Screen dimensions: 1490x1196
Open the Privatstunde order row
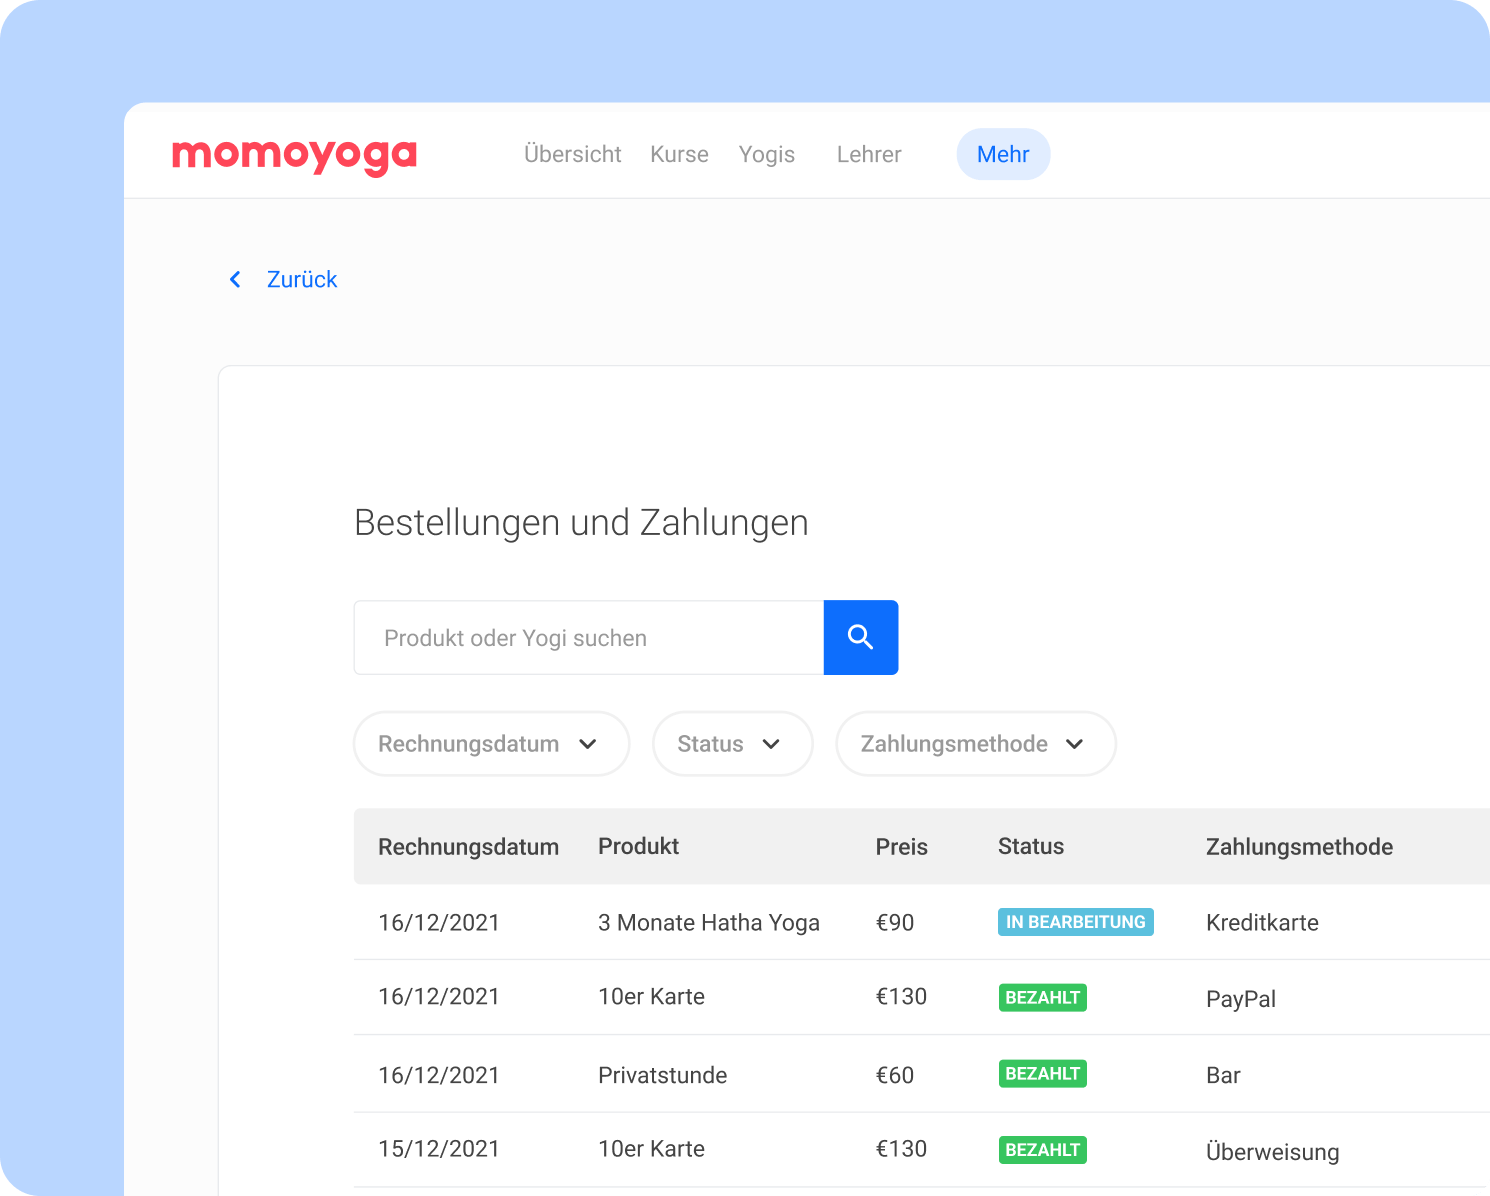(662, 1075)
